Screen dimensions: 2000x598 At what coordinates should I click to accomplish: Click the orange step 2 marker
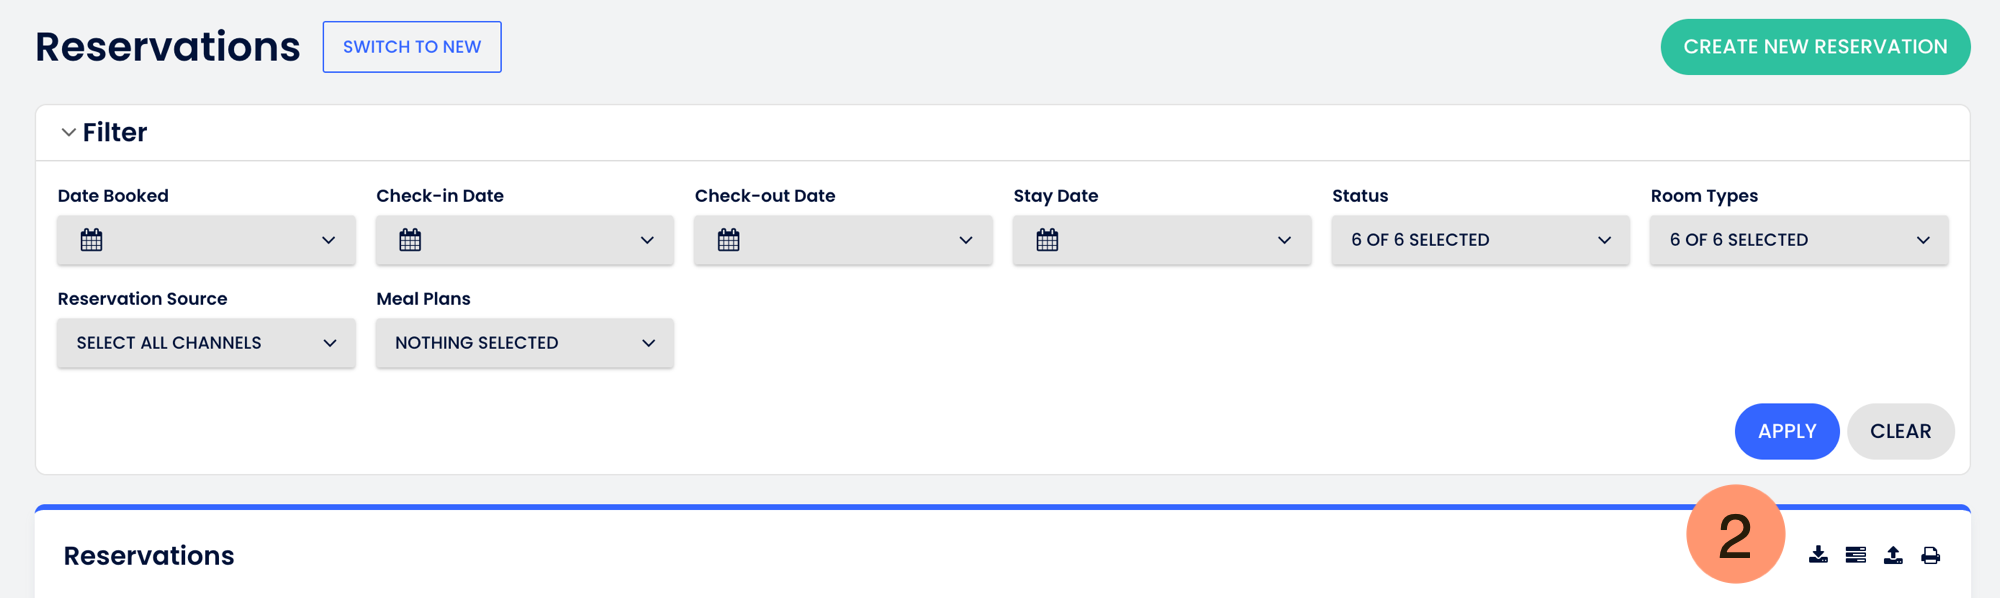[1735, 535]
